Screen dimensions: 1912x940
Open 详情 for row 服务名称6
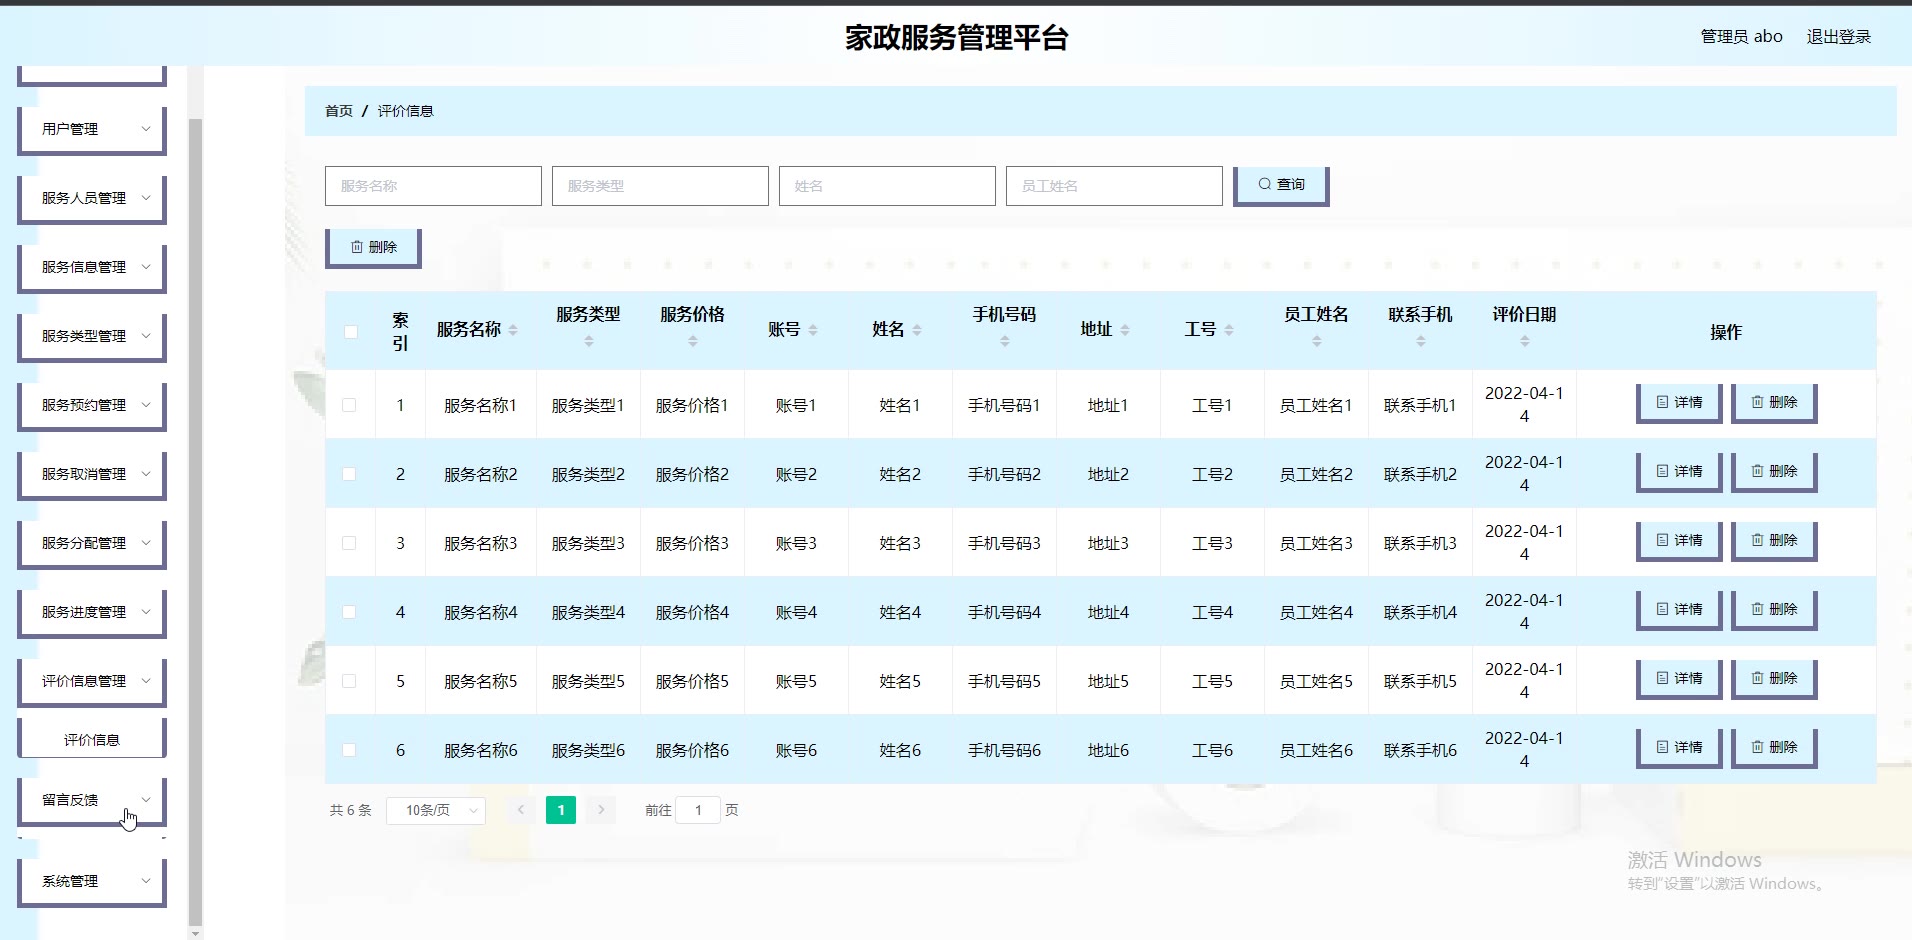click(x=1679, y=748)
